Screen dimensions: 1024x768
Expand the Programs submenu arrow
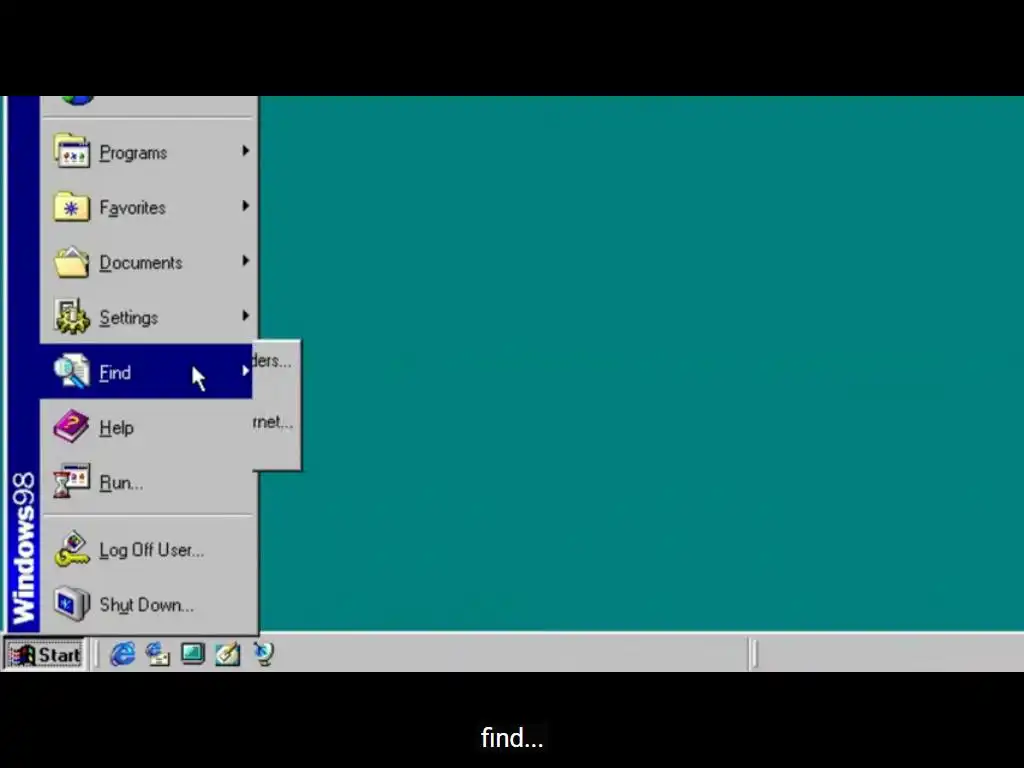246,151
